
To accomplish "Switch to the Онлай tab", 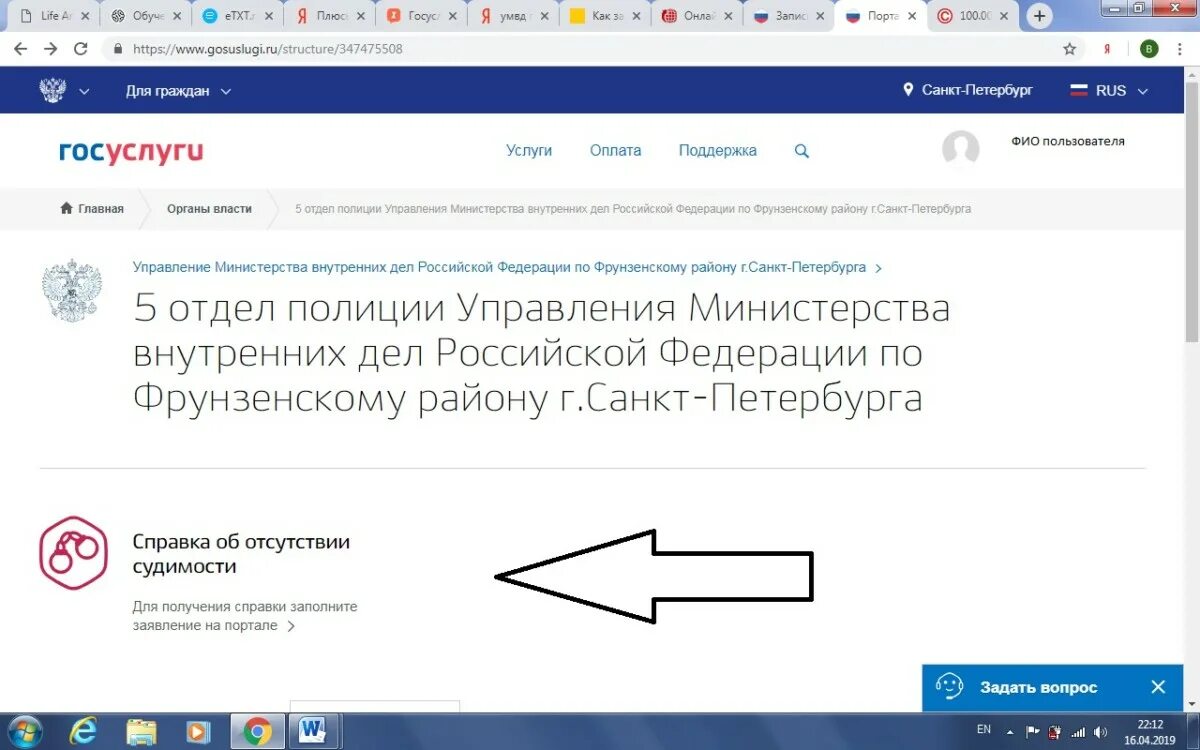I will tap(697, 16).
